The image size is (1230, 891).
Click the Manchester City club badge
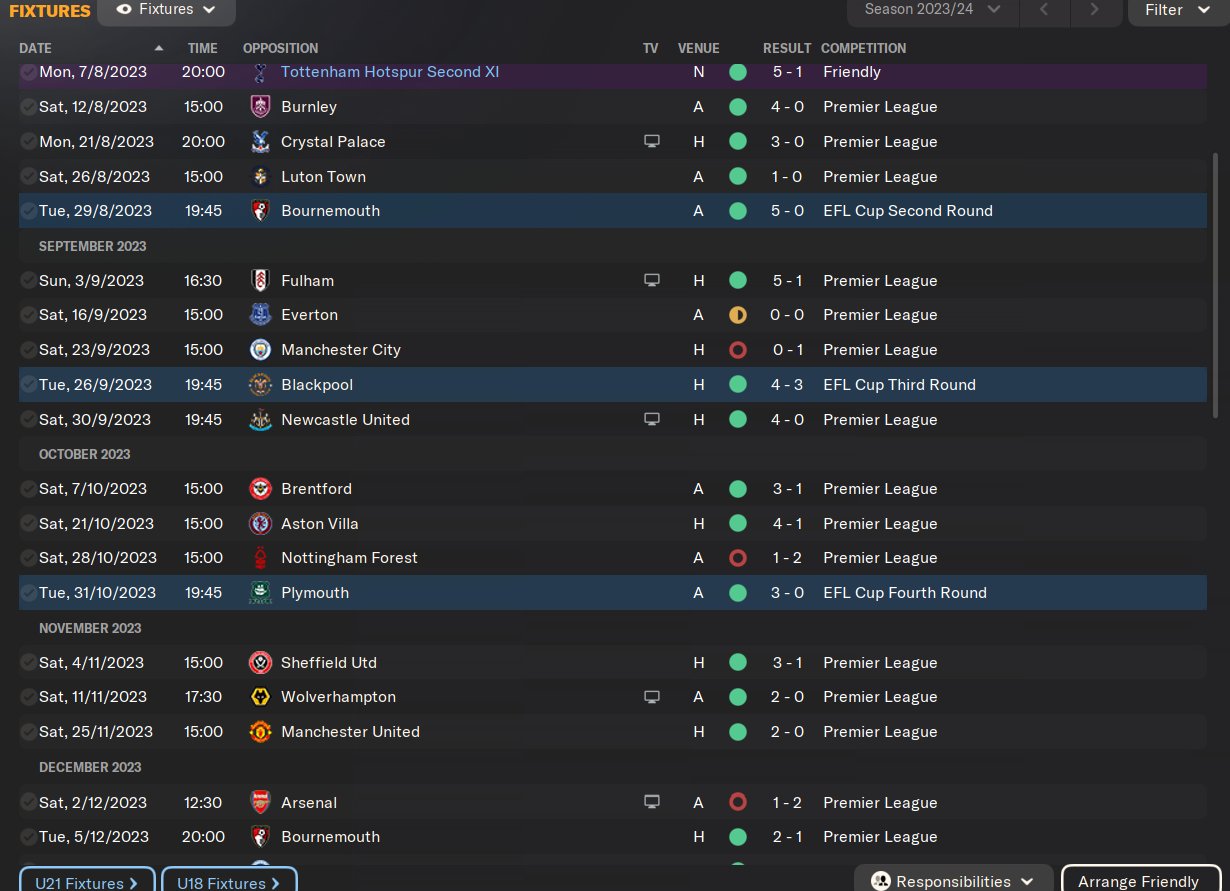[x=260, y=350]
